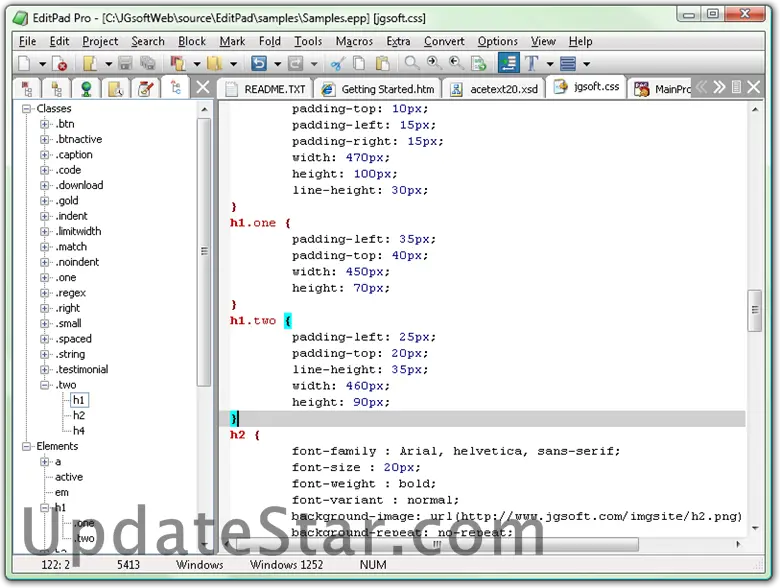
Task: Toggle the highlighted indent toolbar button
Action: pos(508,64)
